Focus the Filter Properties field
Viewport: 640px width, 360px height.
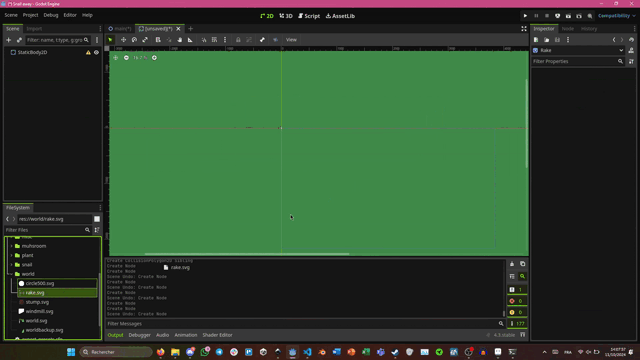tap(578, 61)
